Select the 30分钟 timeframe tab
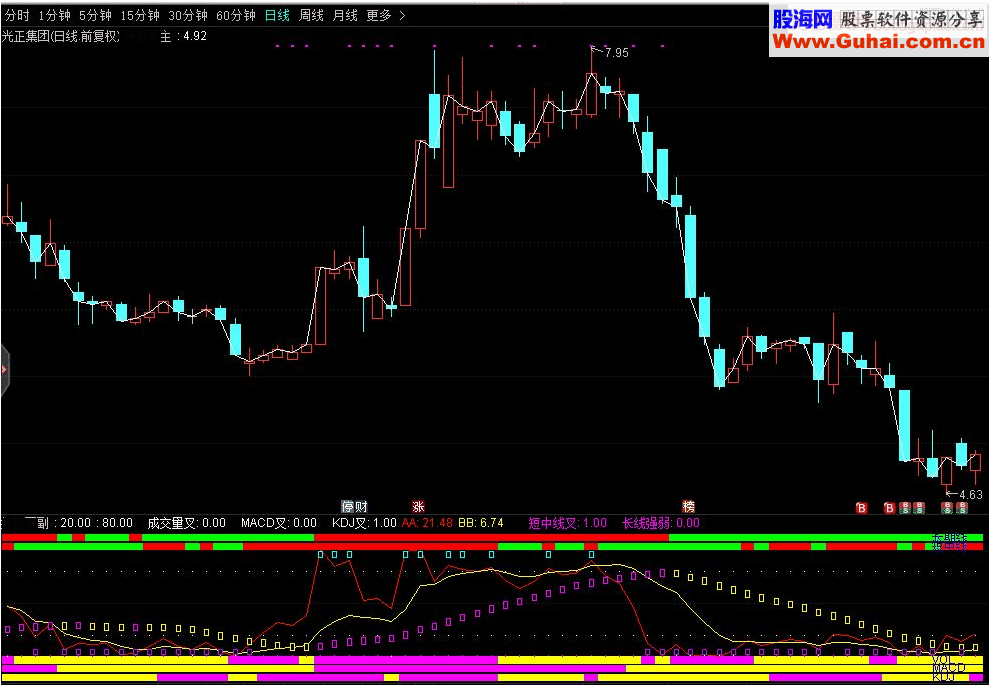This screenshot has width=991, height=686. click(188, 16)
